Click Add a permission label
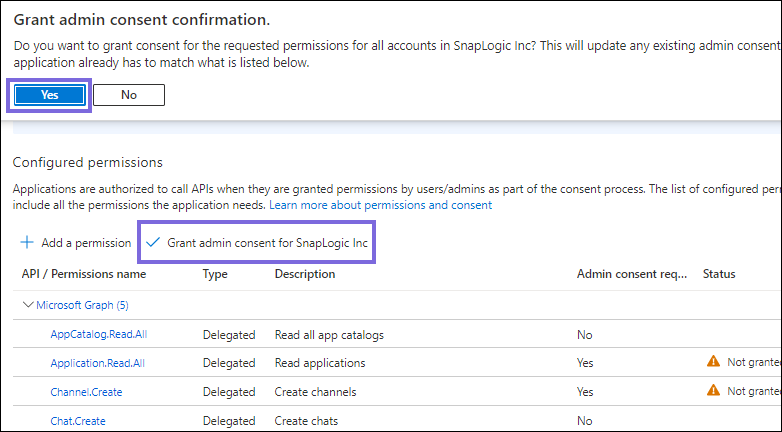Image resolution: width=782 pixels, height=432 pixels. click(x=86, y=243)
